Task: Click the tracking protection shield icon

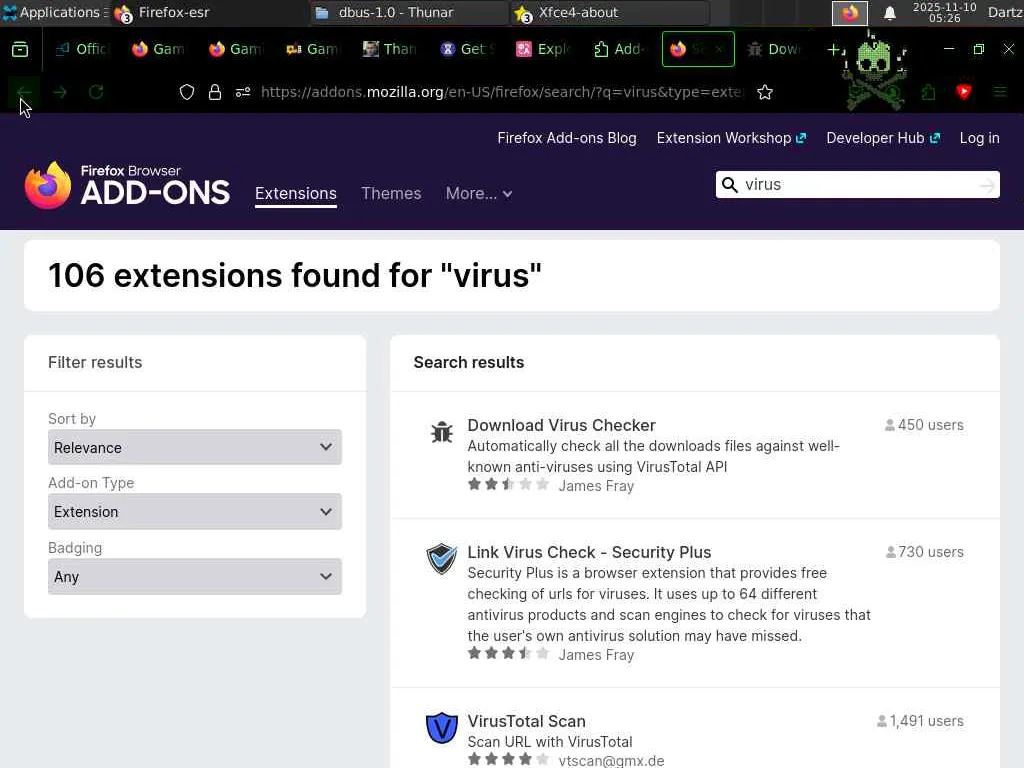Action: coord(187,92)
